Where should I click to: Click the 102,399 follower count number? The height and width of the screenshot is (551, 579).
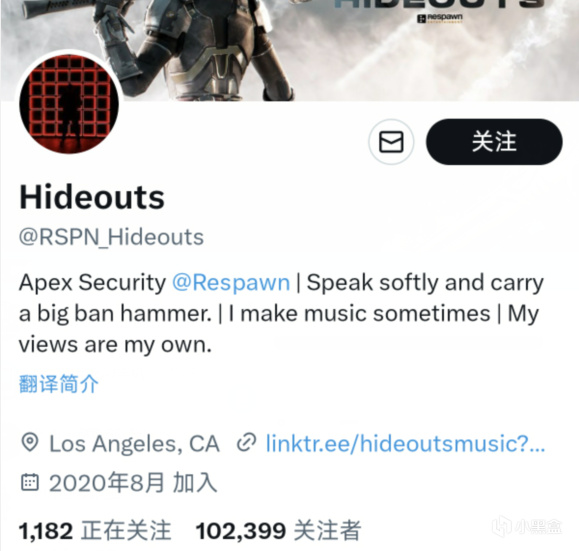[x=241, y=531]
